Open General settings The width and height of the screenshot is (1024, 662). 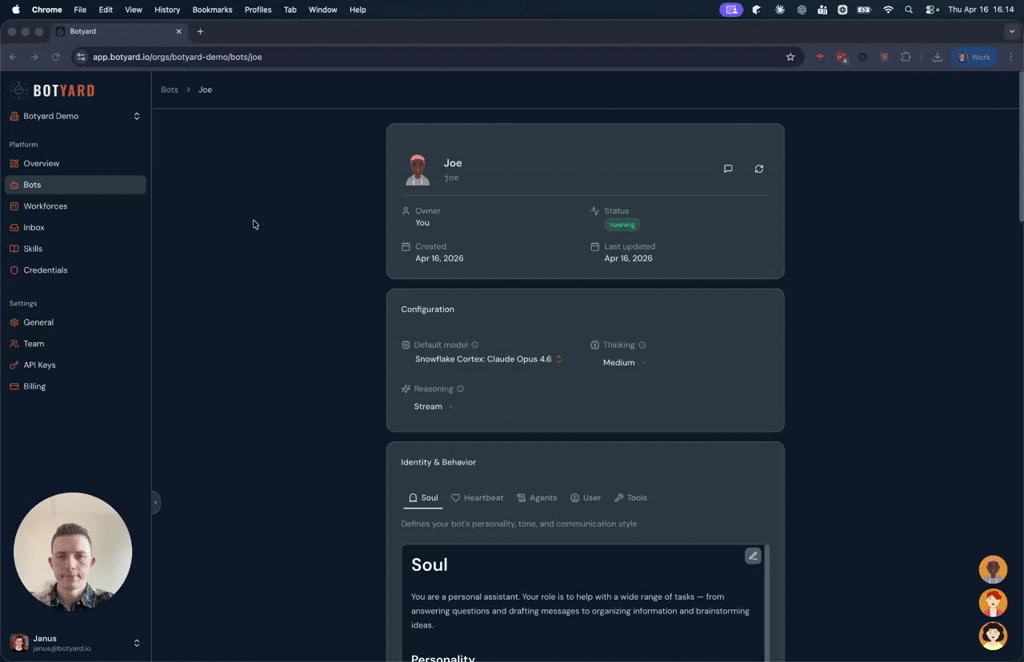coord(75,323)
